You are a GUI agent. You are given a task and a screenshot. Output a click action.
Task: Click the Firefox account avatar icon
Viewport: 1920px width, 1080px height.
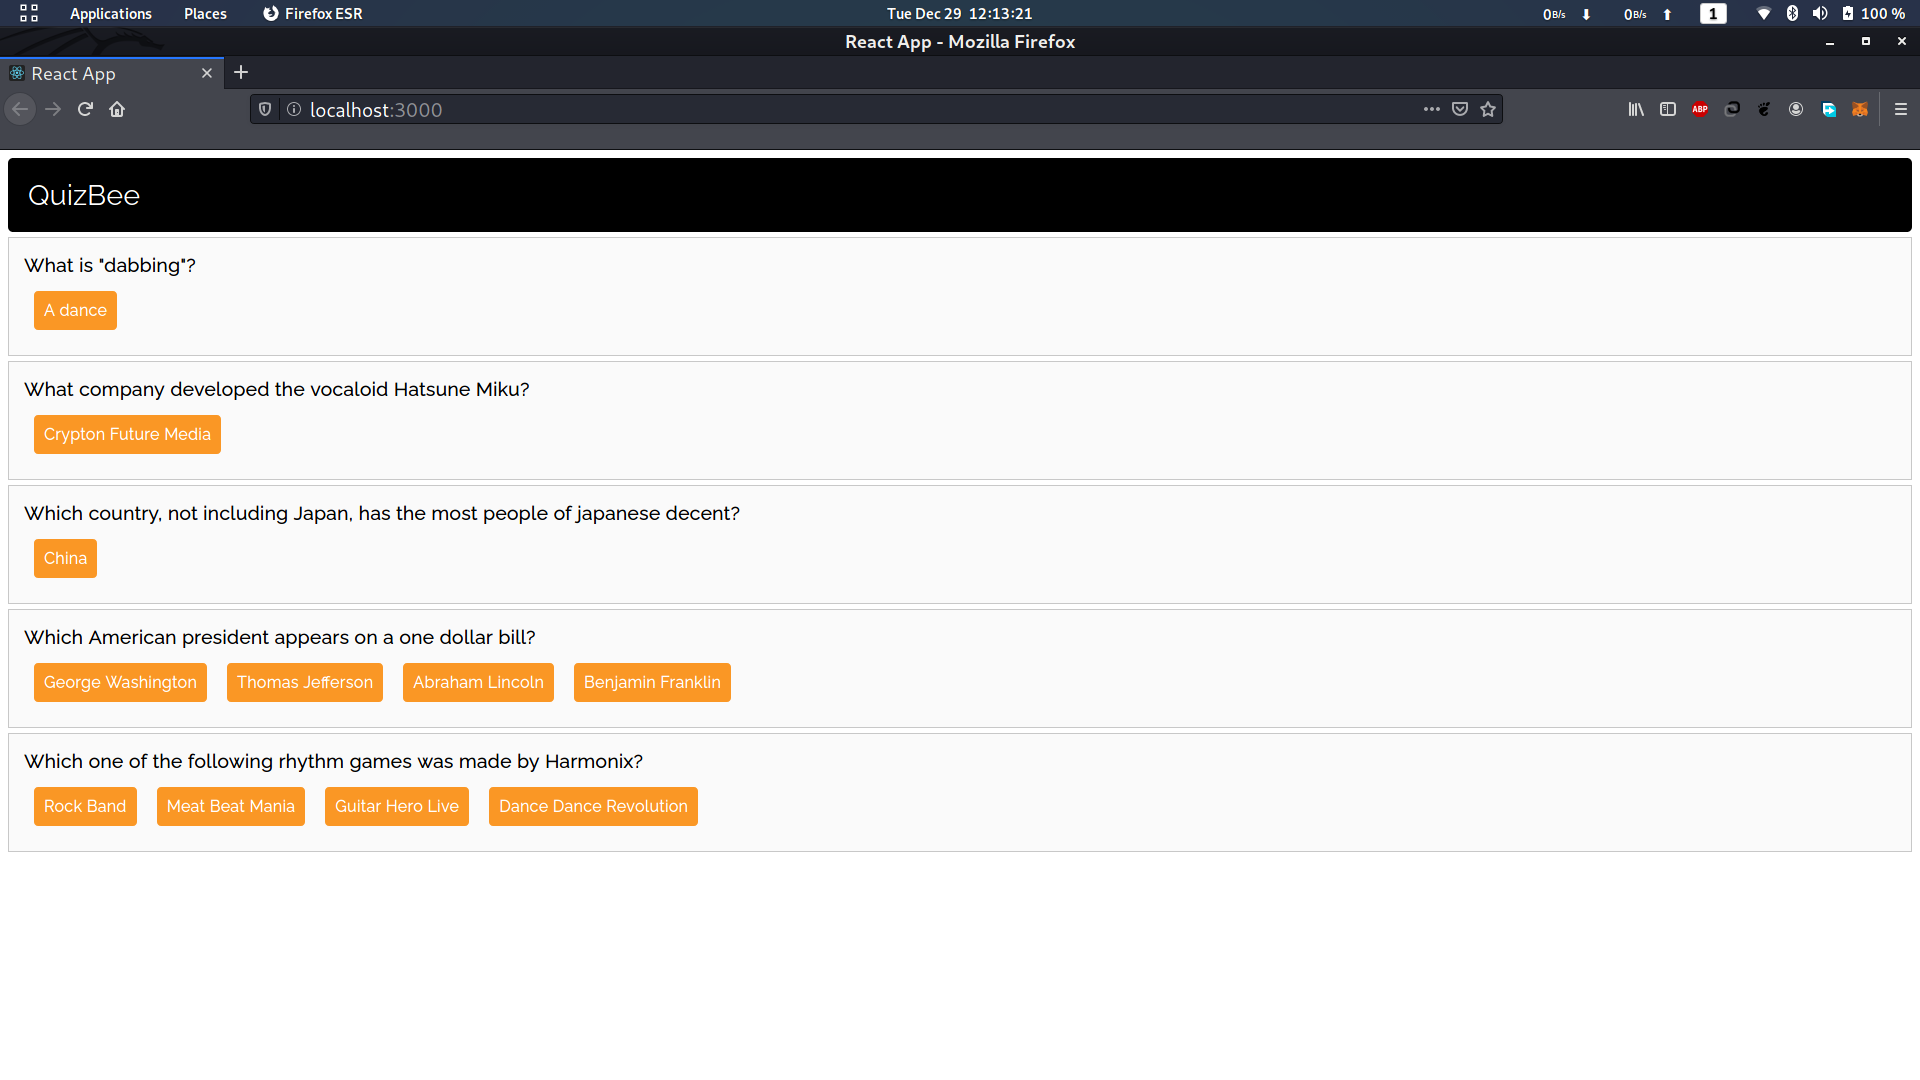[1796, 110]
